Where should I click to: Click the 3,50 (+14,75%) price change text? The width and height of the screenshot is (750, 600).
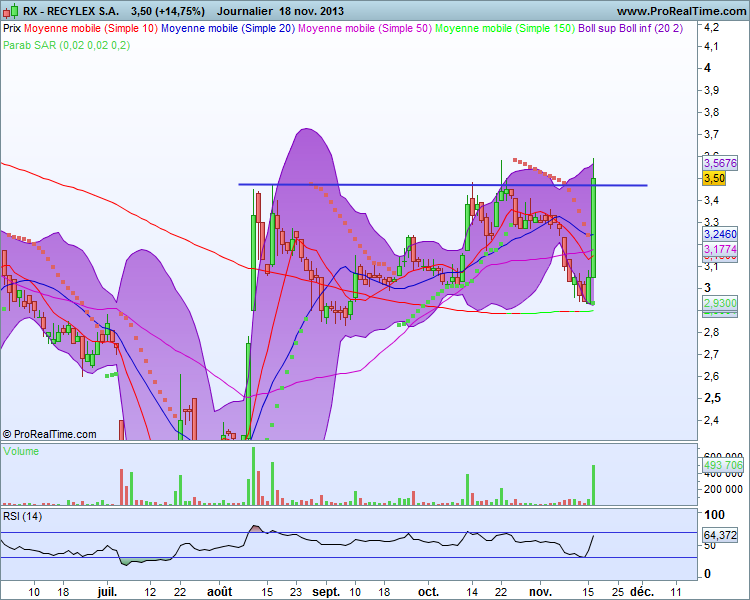click(168, 11)
